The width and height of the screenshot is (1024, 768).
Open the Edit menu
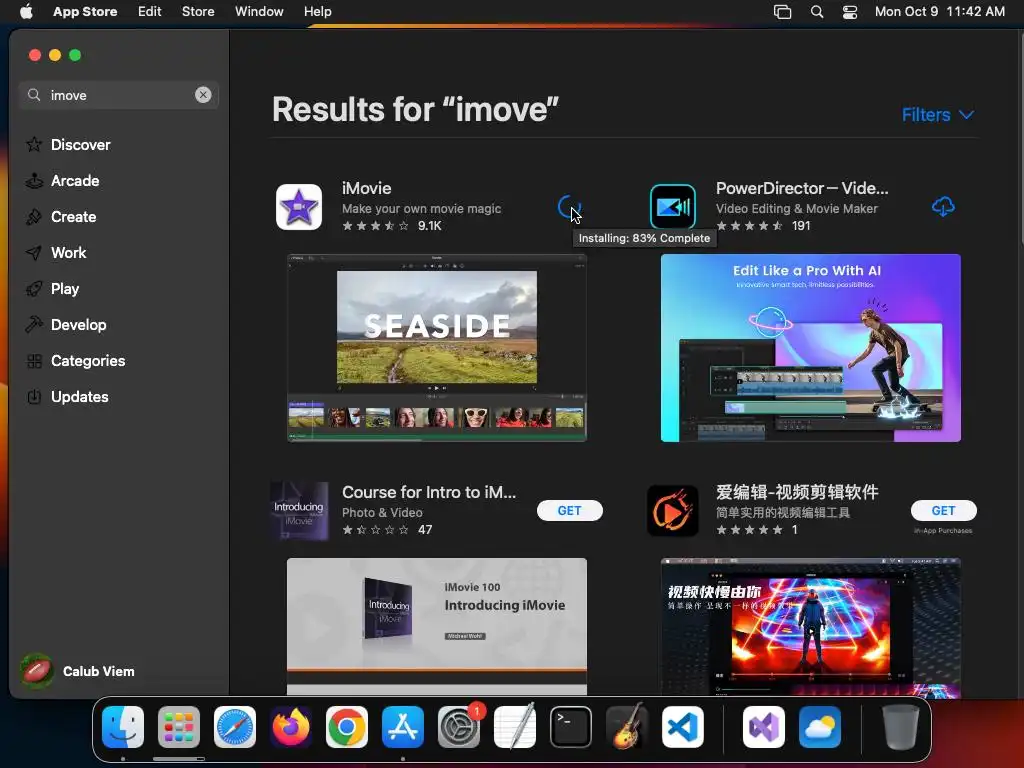(x=150, y=11)
